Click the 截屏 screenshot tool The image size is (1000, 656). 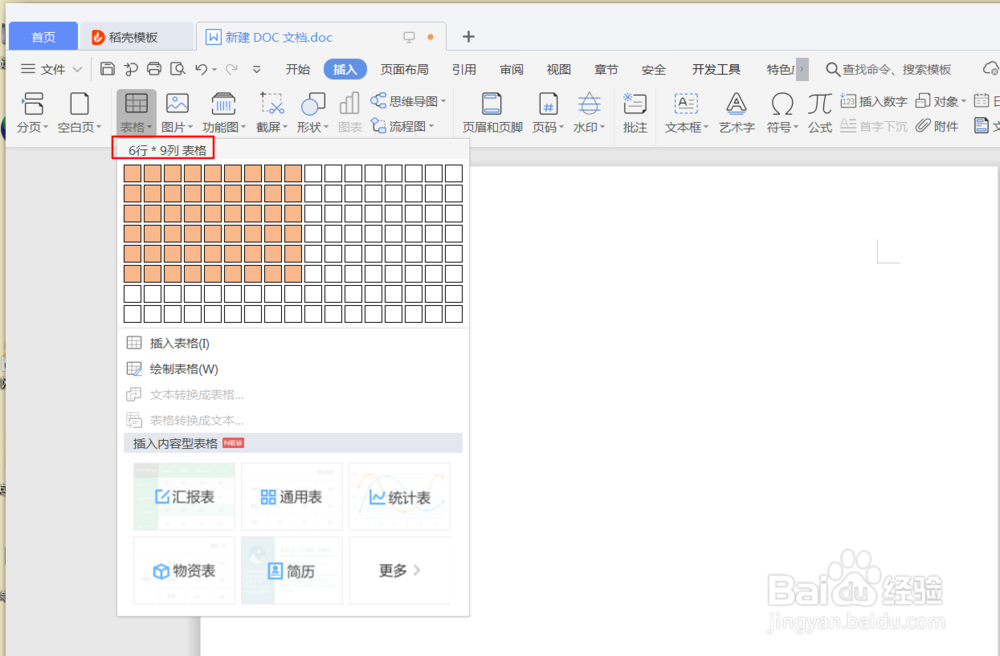coord(272,110)
